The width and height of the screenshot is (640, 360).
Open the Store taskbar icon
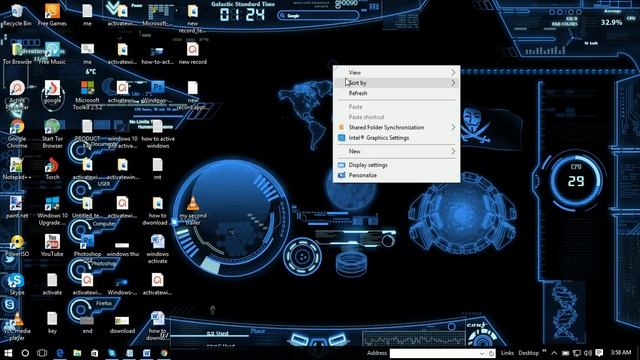click(x=94, y=353)
